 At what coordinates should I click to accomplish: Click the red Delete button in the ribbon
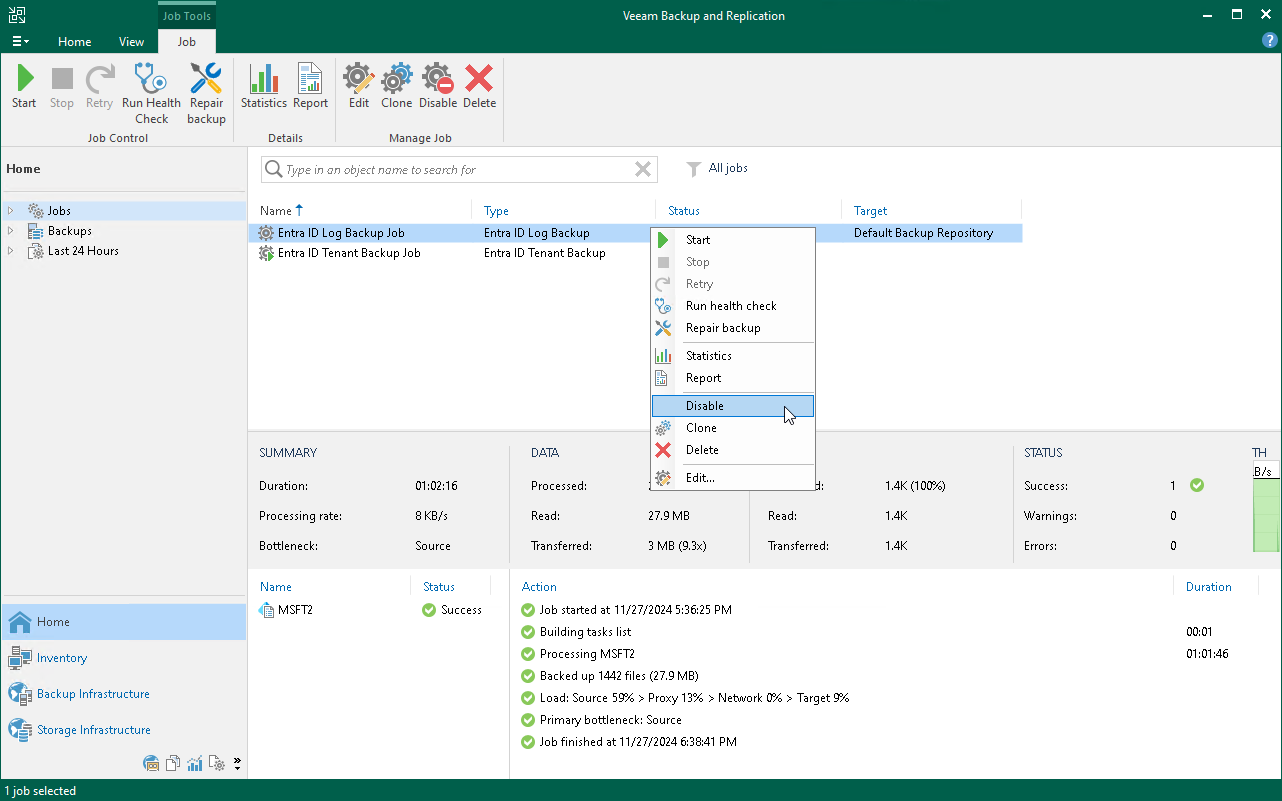(x=480, y=86)
